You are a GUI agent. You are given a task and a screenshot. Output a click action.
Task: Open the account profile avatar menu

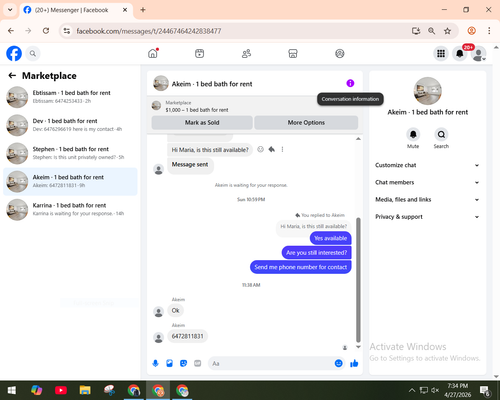tap(478, 53)
